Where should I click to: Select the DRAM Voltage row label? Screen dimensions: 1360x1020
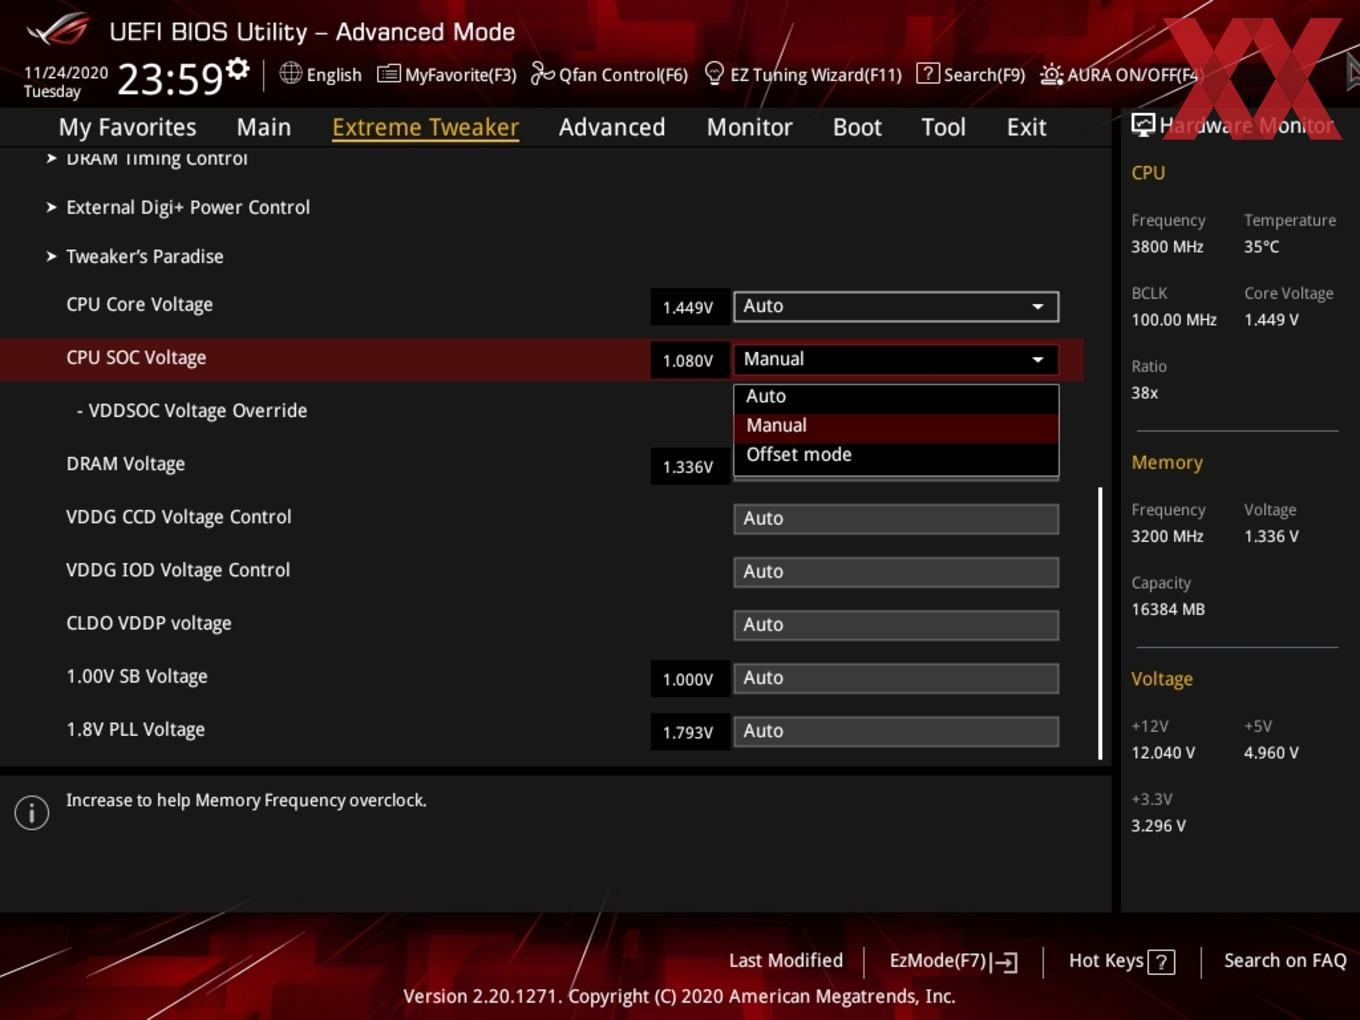point(125,464)
